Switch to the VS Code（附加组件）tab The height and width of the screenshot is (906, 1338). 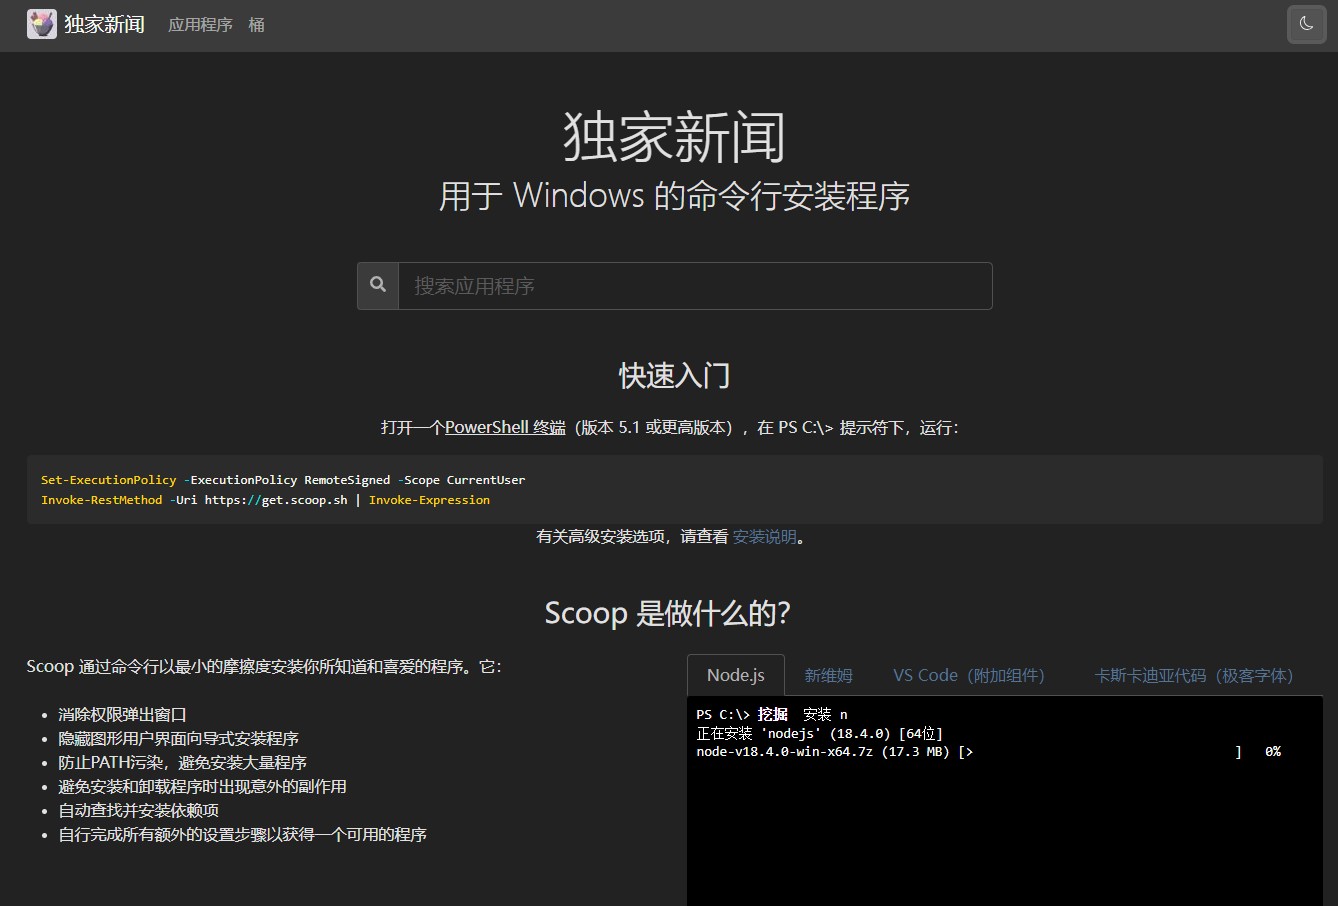[x=969, y=676]
